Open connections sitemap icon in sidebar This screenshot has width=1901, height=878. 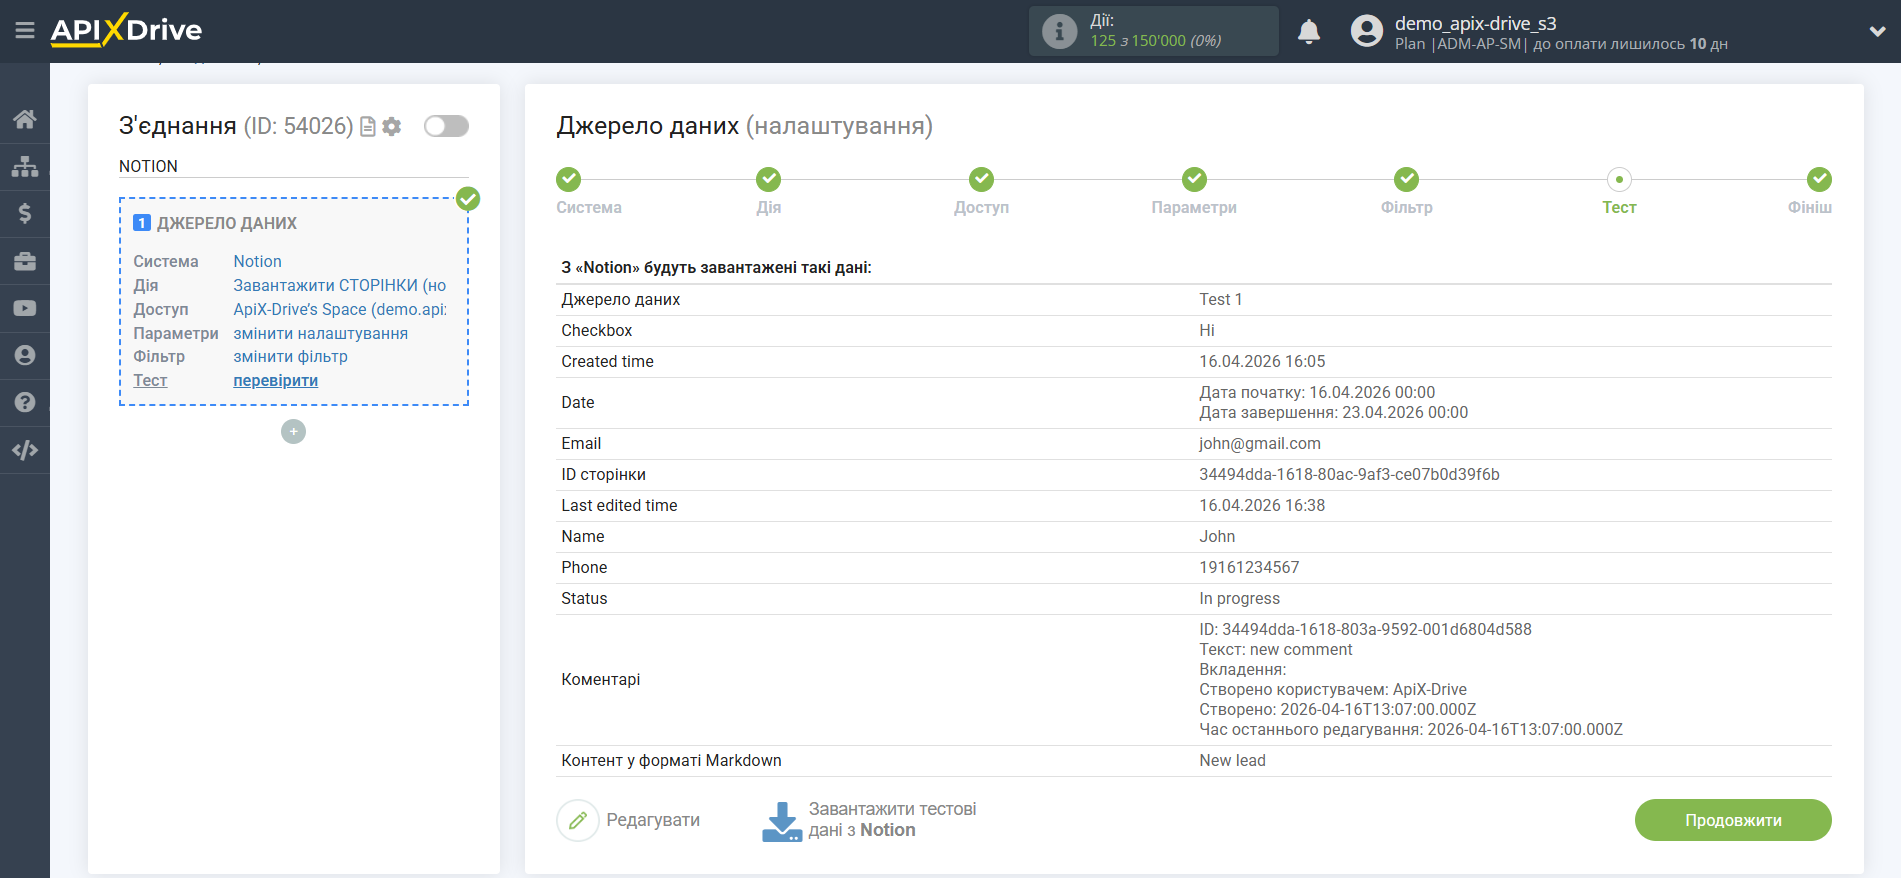tap(25, 166)
